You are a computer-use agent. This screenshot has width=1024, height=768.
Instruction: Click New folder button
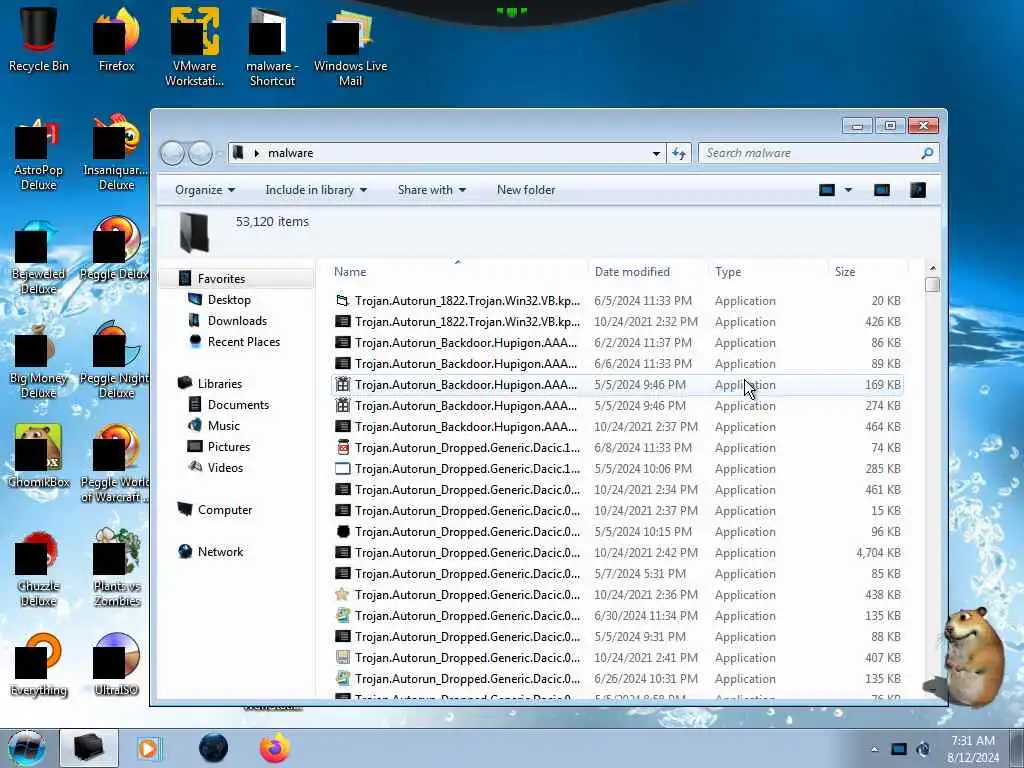point(526,190)
